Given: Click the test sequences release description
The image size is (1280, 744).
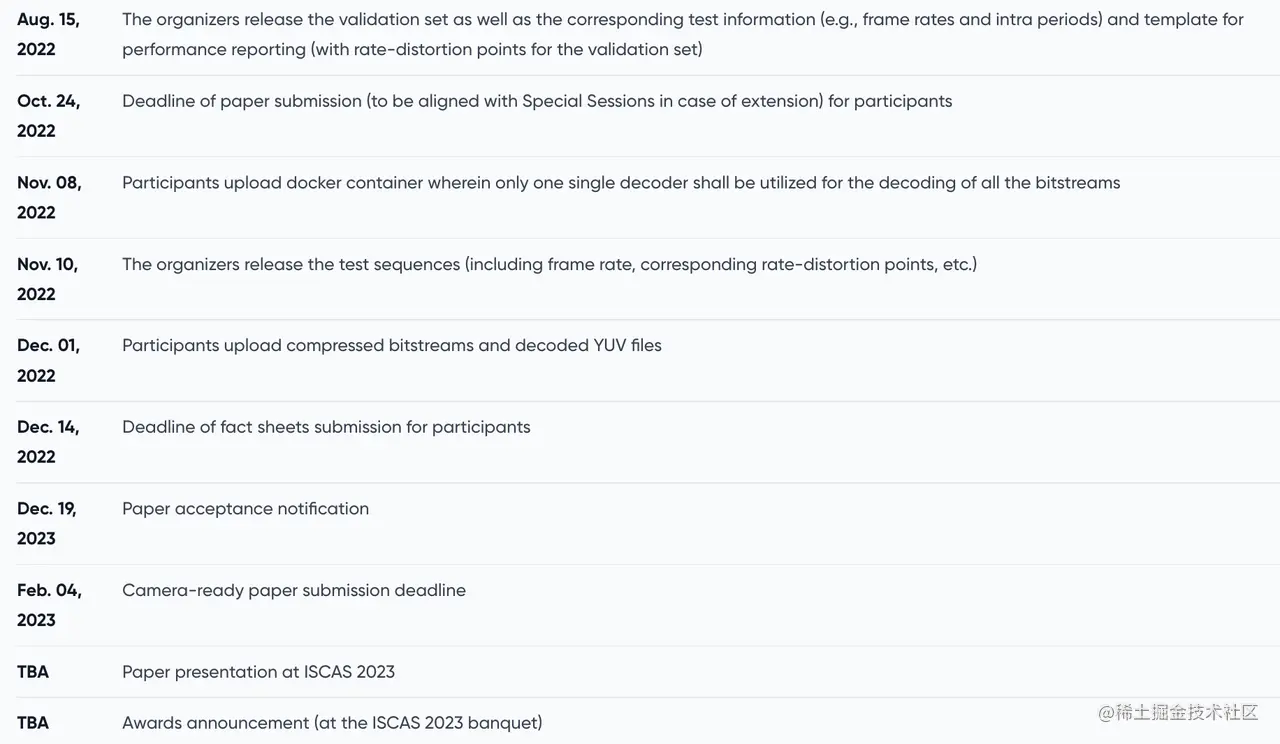Looking at the screenshot, I should [x=549, y=264].
